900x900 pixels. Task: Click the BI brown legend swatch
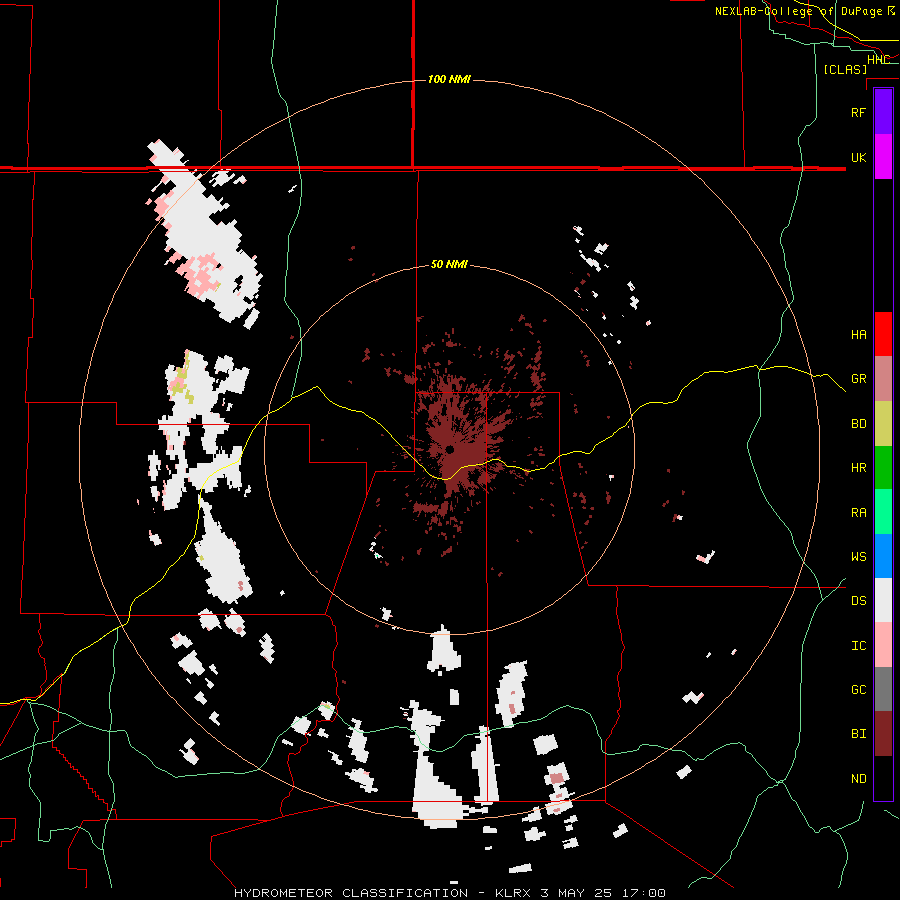point(883,734)
